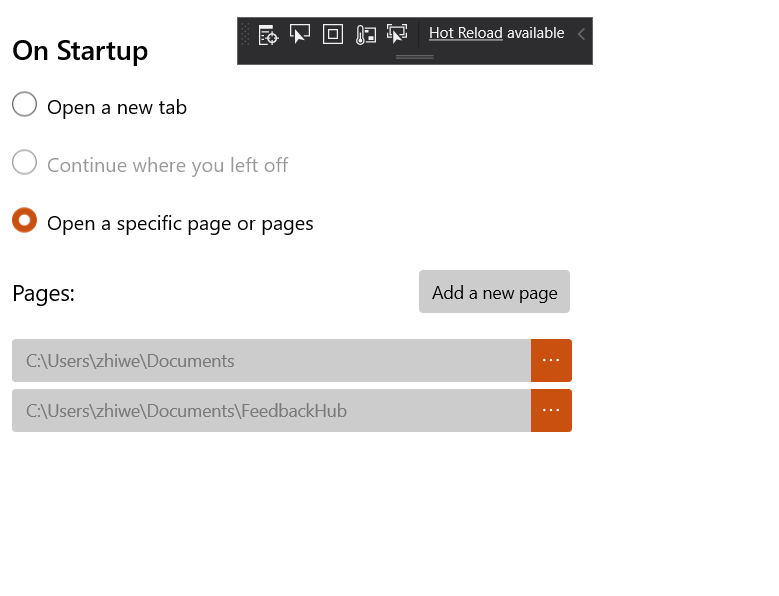This screenshot has width=779, height=596.
Task: Toggle Display Layout Adorners square icon
Action: tap(332, 34)
